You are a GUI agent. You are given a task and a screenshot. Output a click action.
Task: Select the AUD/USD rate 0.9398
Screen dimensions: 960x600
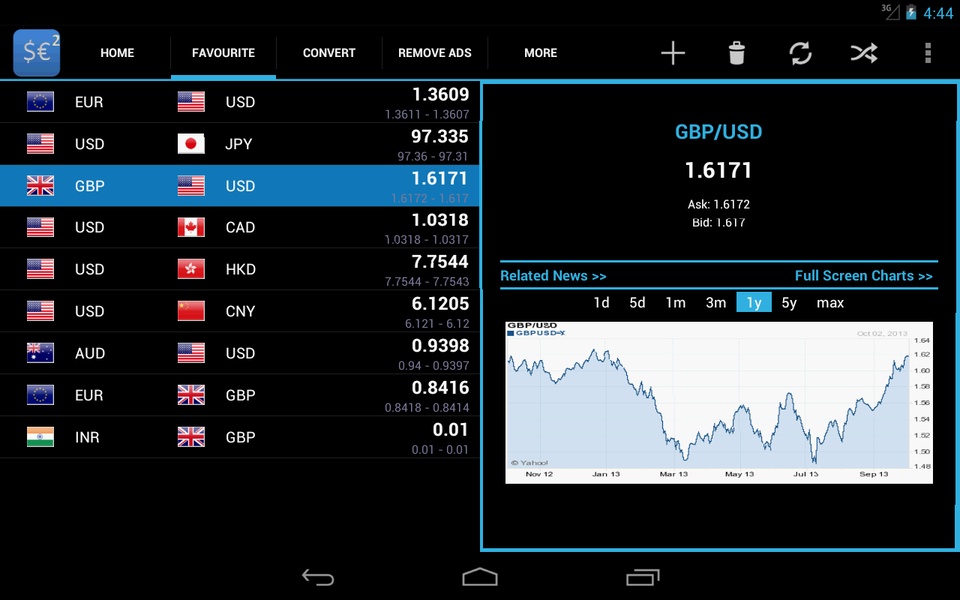point(440,346)
